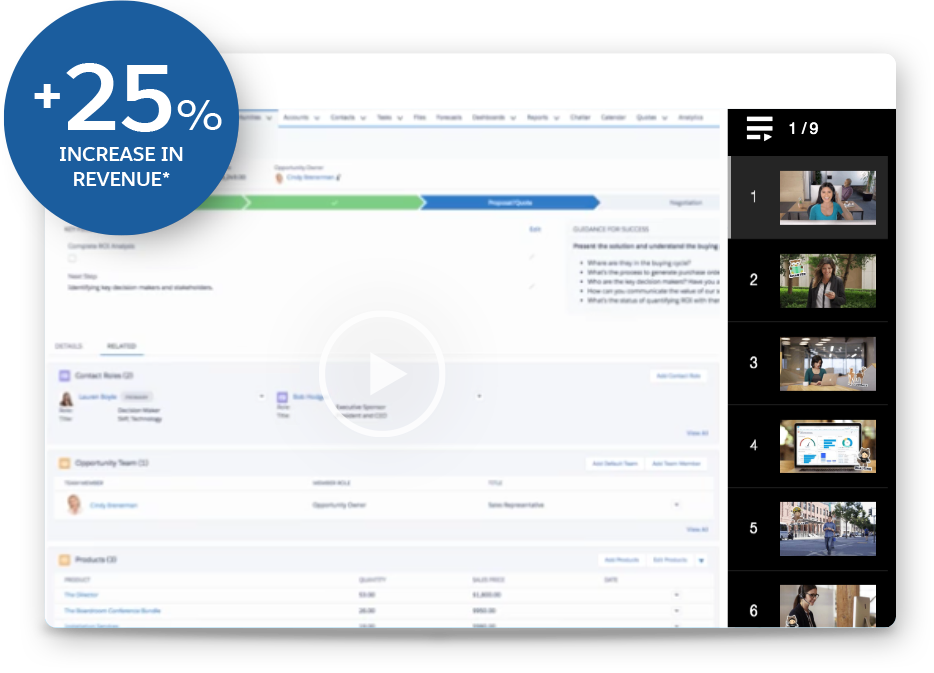
Task: Click the Add Products button
Action: (622, 560)
